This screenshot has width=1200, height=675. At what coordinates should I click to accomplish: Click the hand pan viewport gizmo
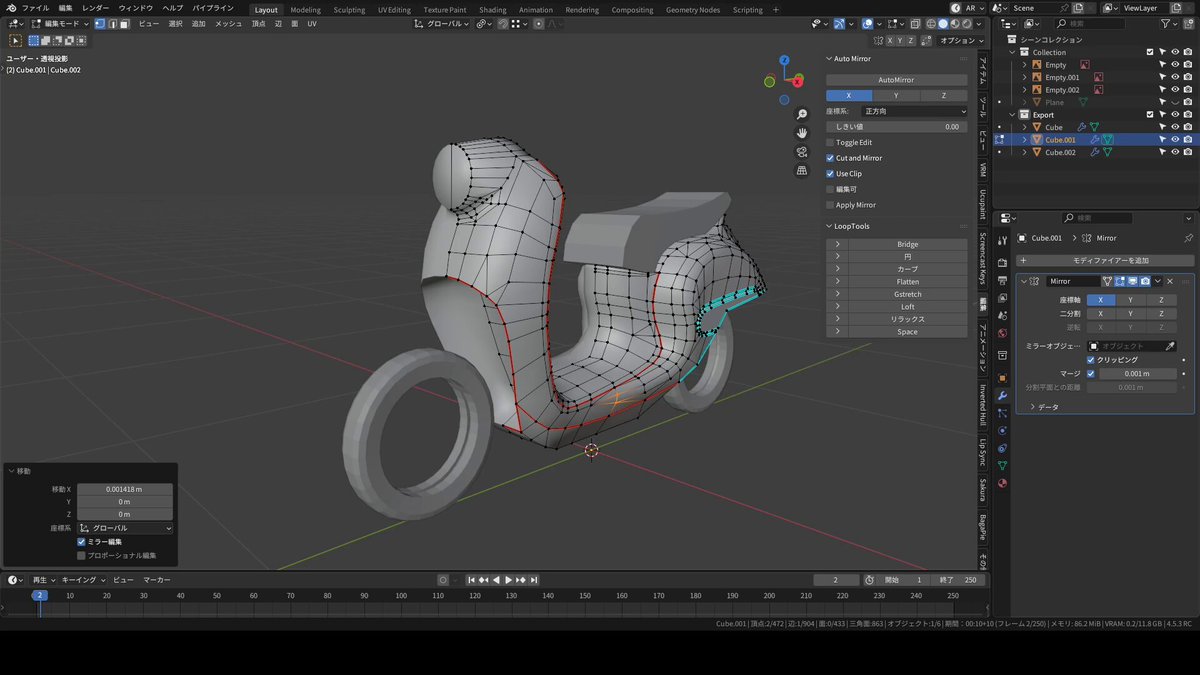tap(802, 133)
